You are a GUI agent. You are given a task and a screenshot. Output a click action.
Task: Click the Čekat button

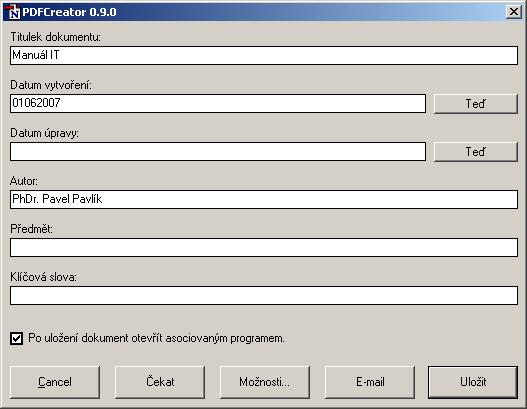click(x=160, y=382)
